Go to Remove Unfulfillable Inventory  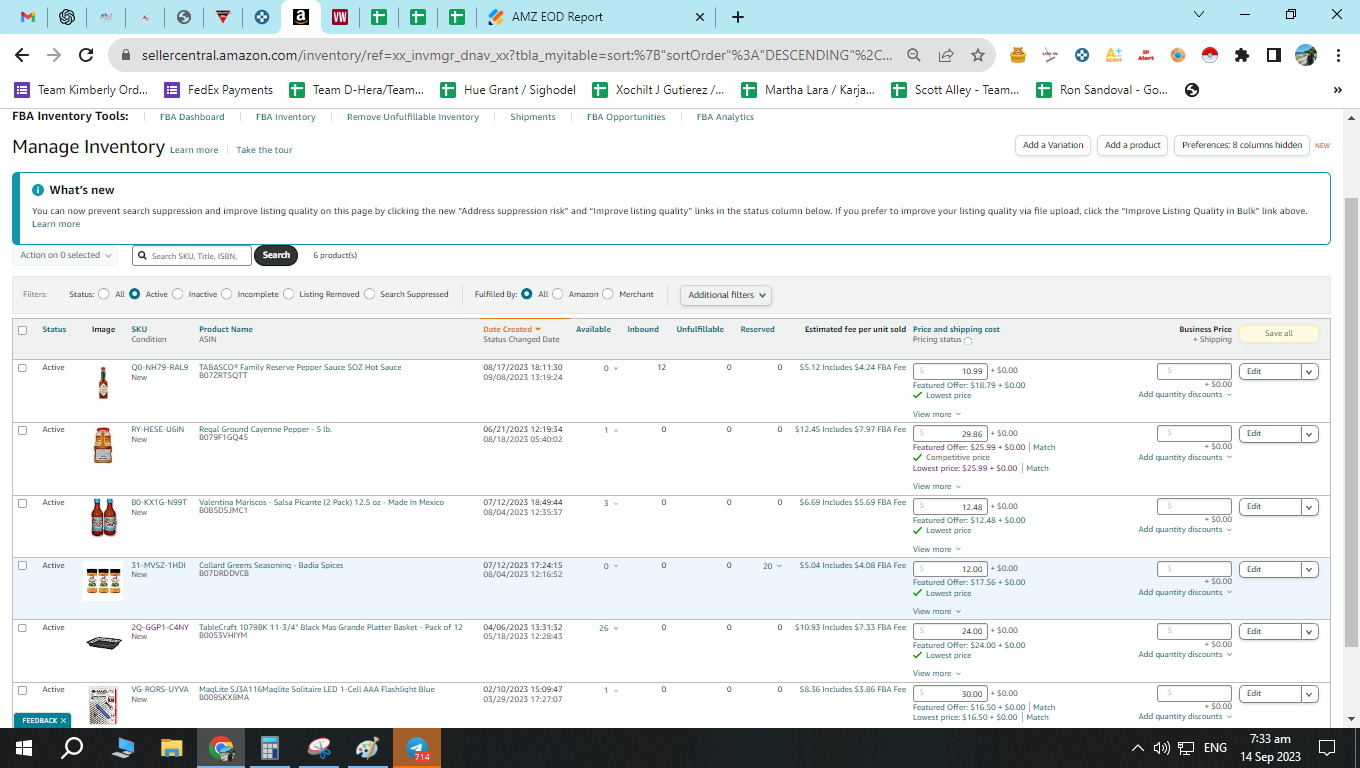[413, 117]
